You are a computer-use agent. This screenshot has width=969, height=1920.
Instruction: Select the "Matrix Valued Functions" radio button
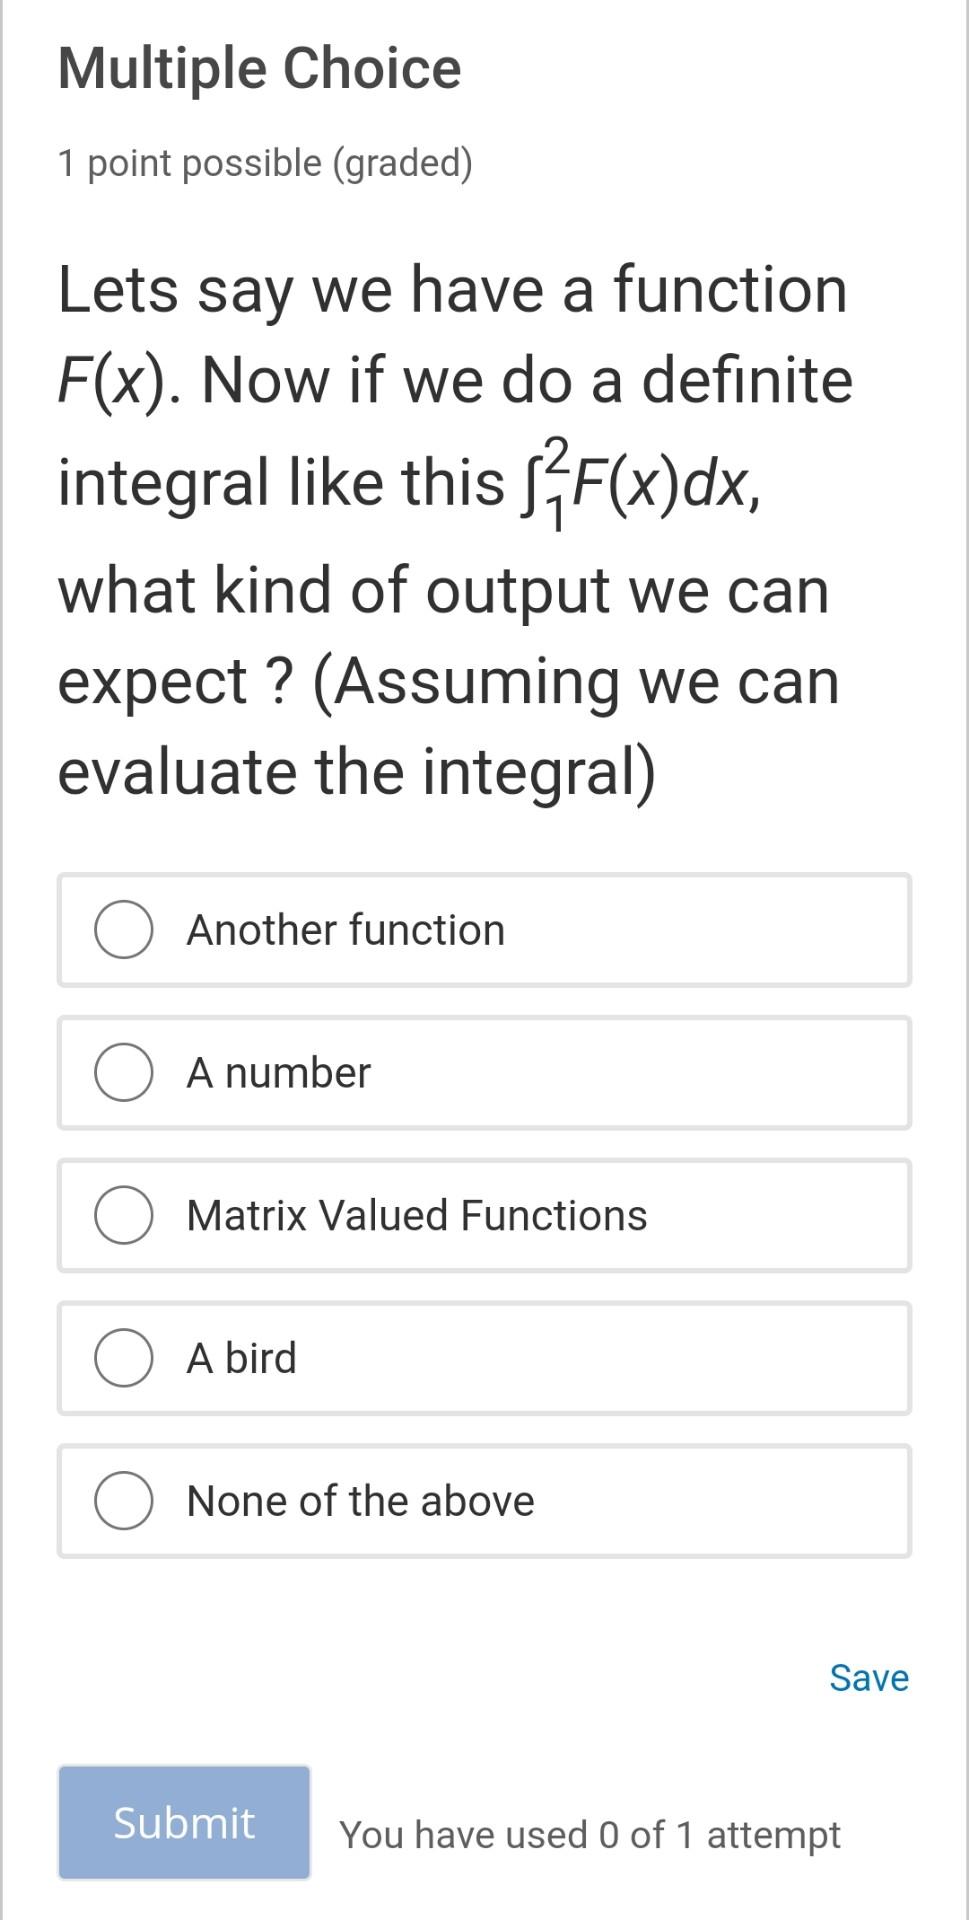(122, 1216)
